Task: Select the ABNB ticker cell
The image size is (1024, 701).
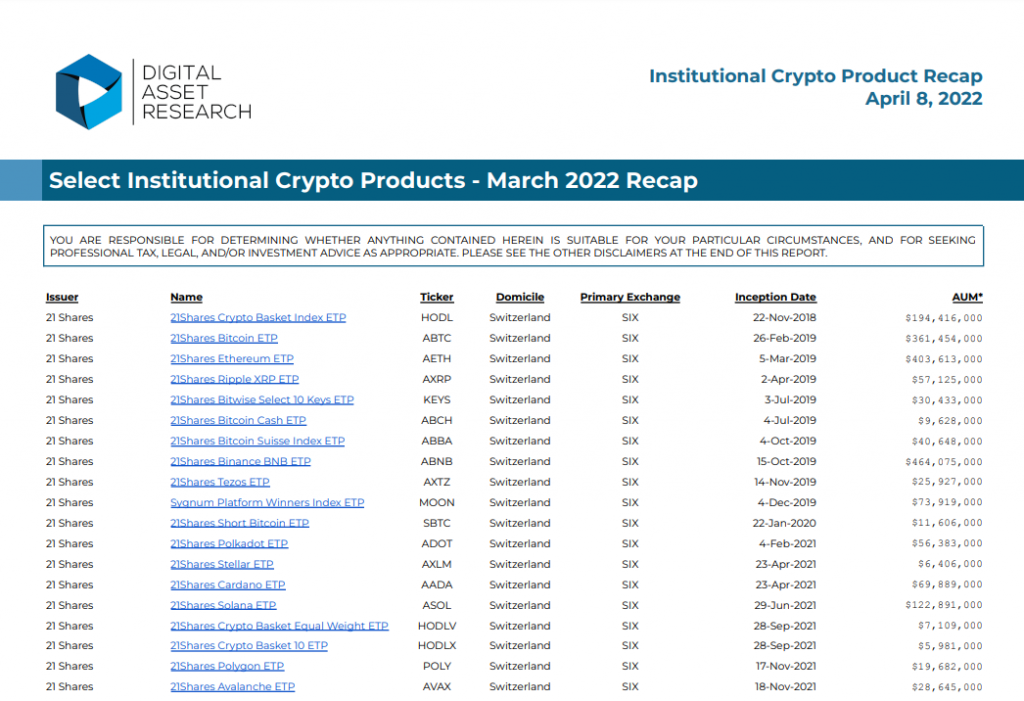Action: click(437, 462)
